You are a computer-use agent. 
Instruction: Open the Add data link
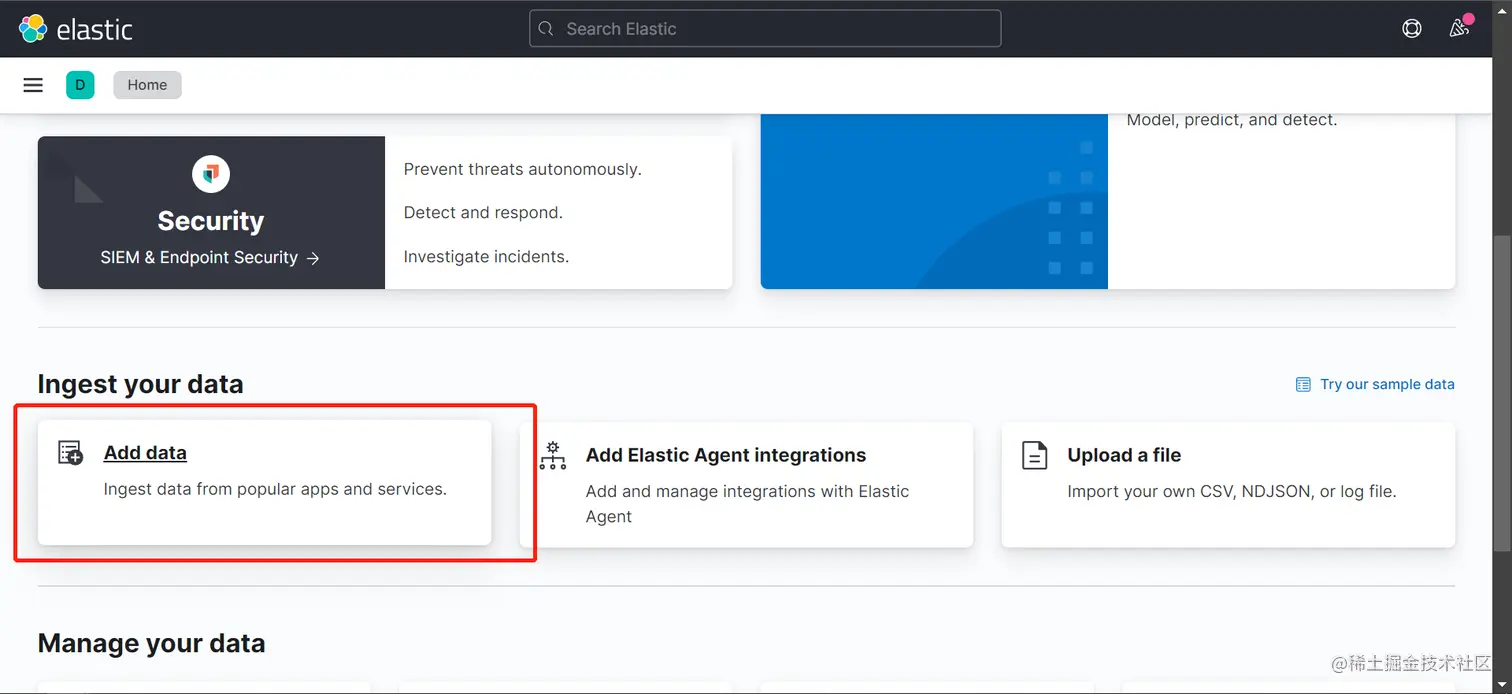(145, 453)
